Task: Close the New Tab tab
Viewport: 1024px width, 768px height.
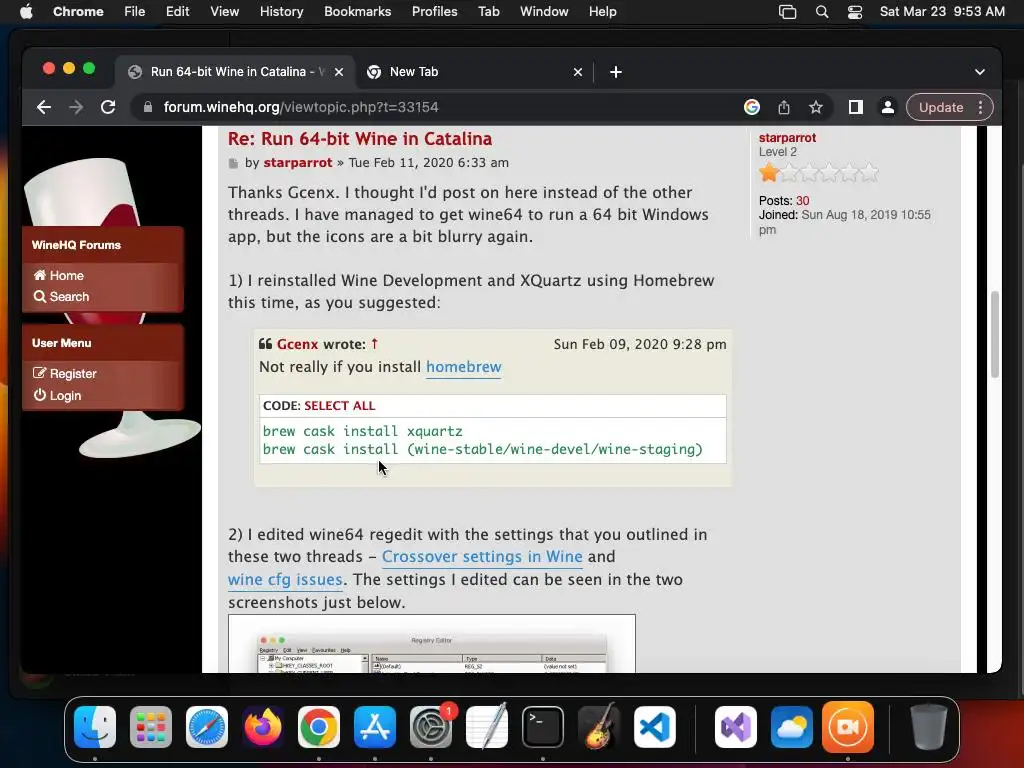Action: (578, 72)
